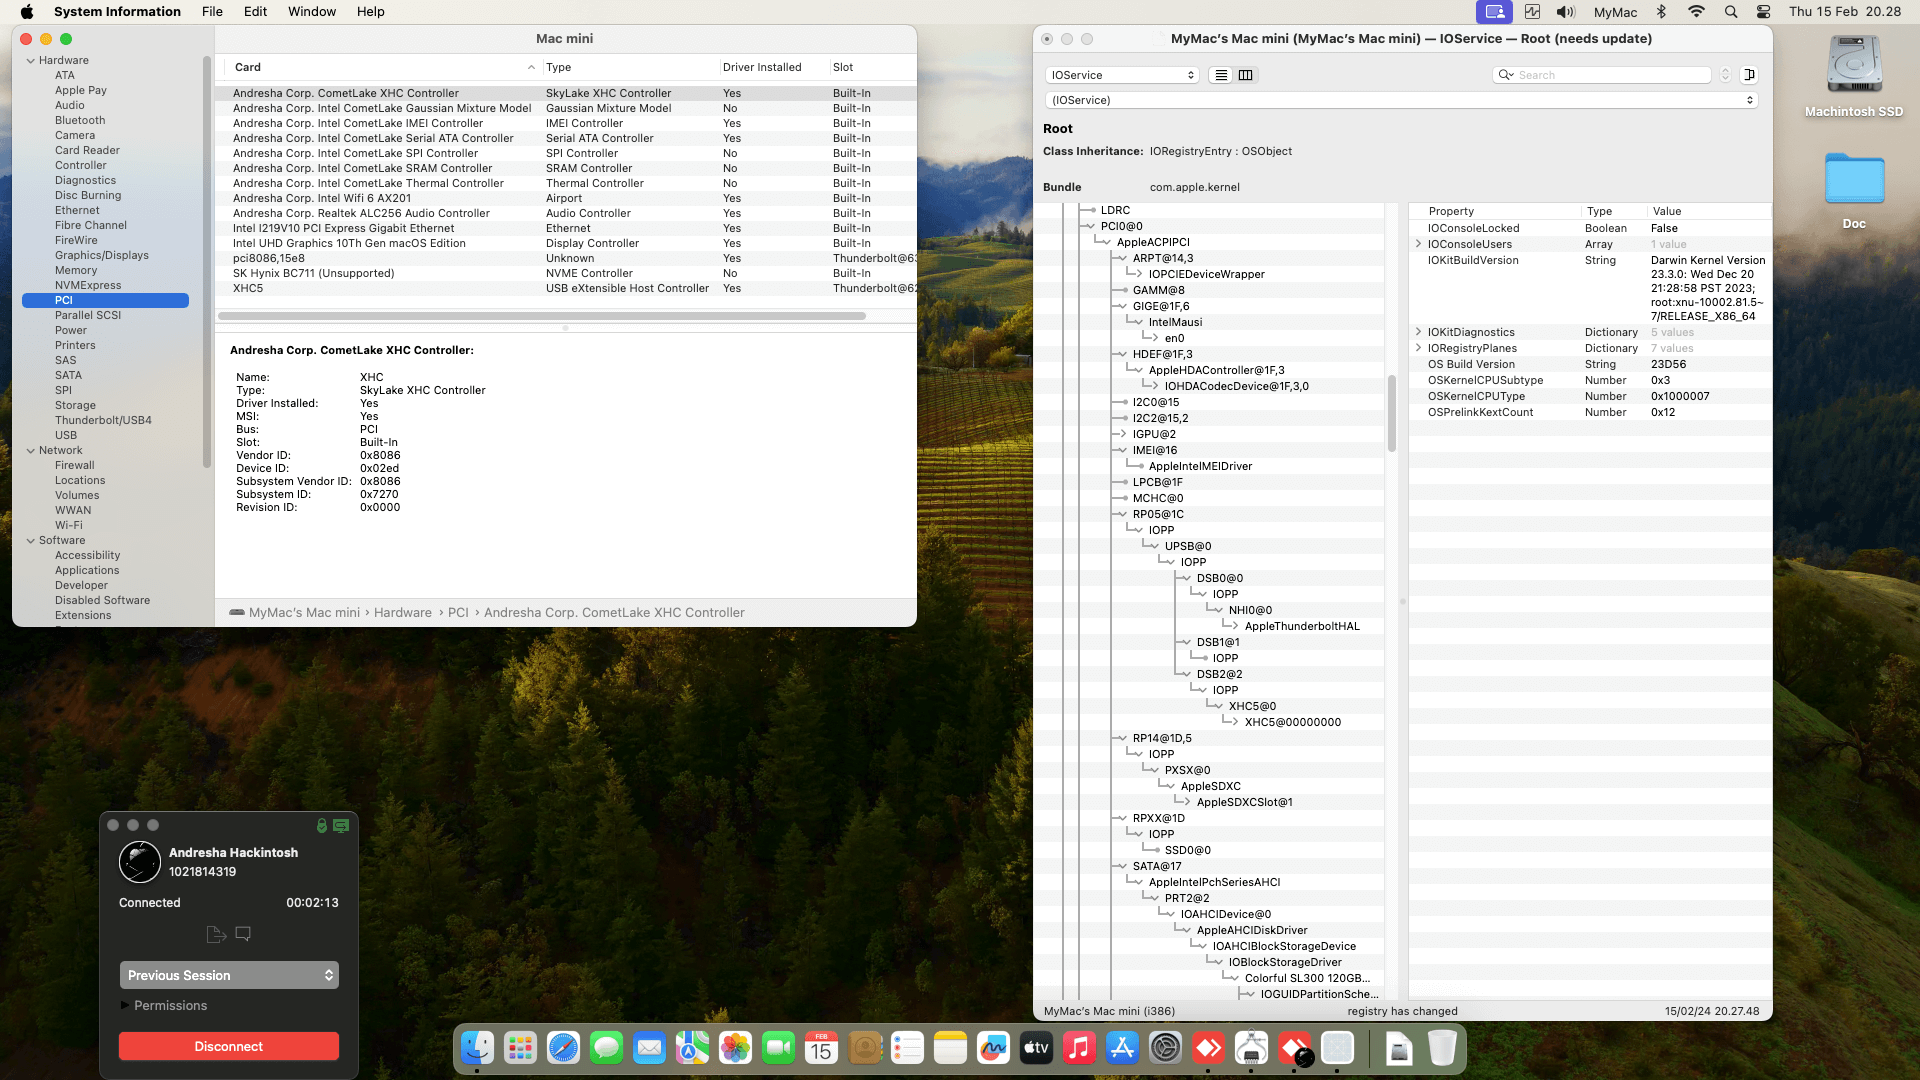Select the XHC5 row in PCI table
The image size is (1920, 1080).
566,288
